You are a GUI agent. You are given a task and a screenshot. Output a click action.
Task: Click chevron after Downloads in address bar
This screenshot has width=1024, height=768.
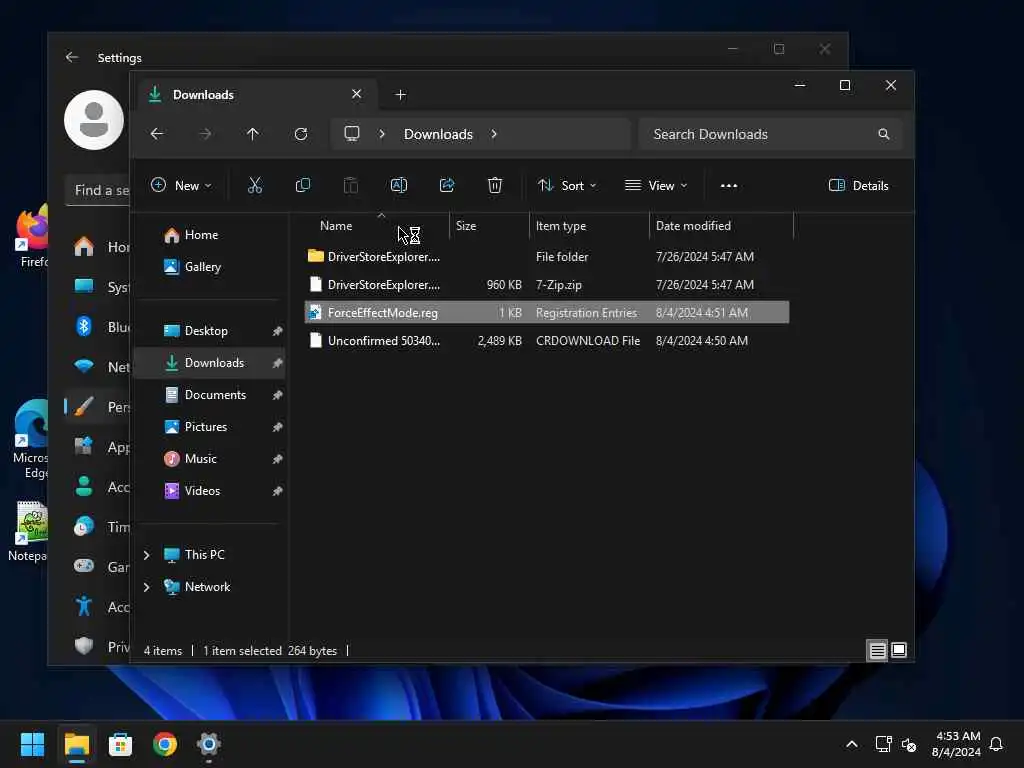[x=494, y=134]
